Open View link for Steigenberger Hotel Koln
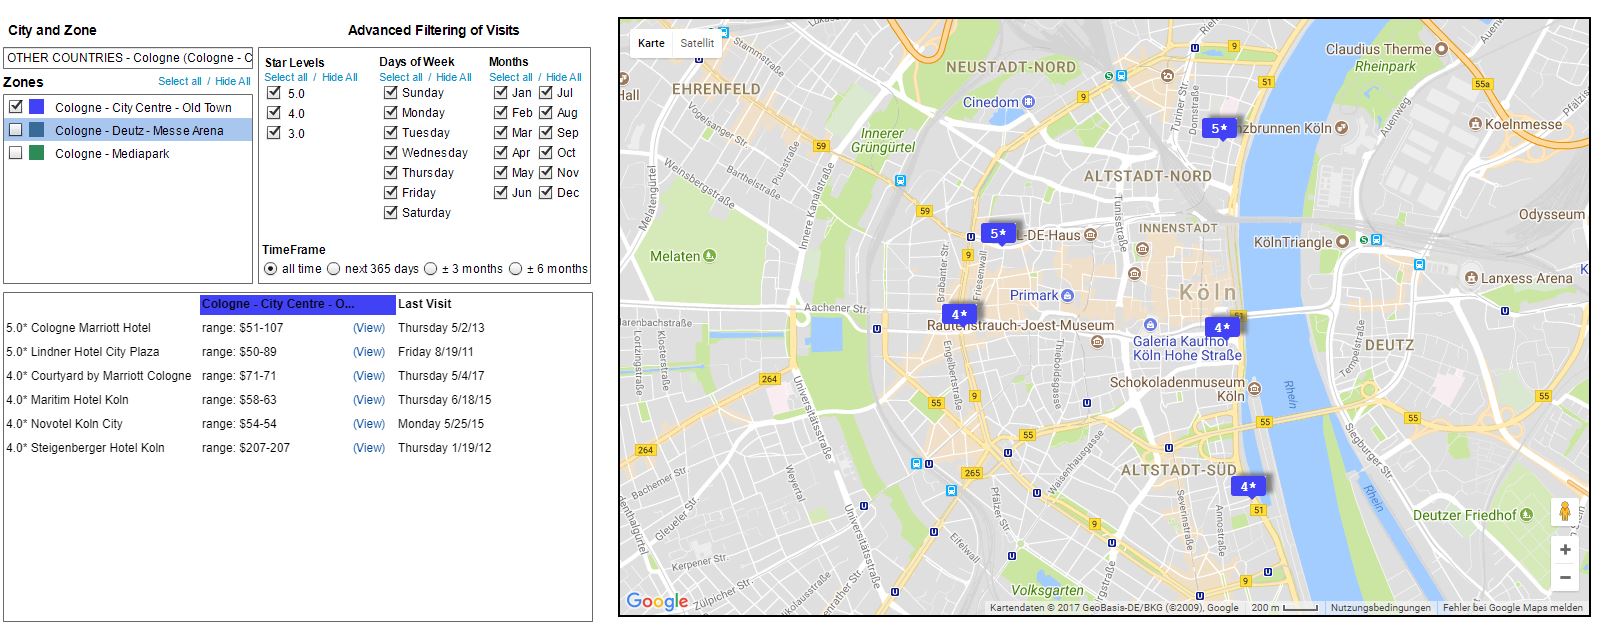This screenshot has height=635, width=1607. pos(369,448)
